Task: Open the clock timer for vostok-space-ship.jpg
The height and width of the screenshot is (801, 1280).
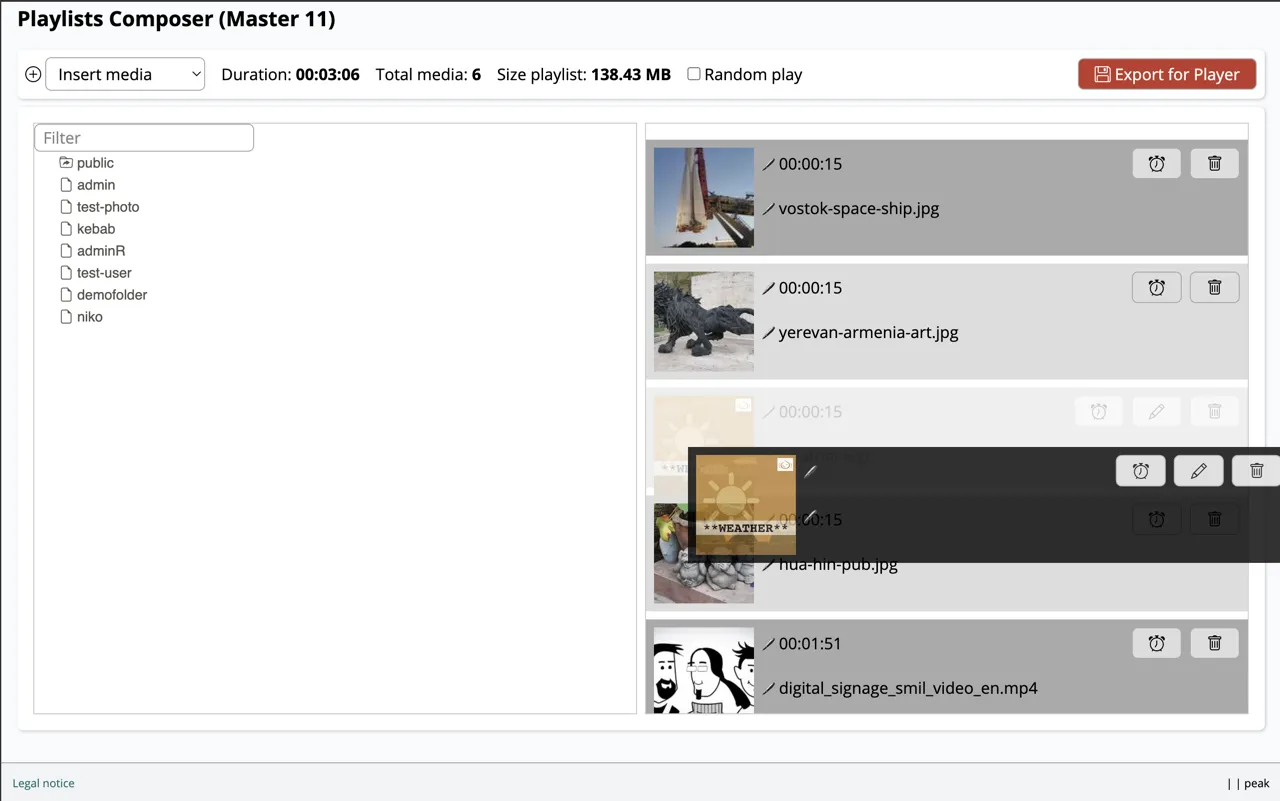Action: tap(1157, 164)
